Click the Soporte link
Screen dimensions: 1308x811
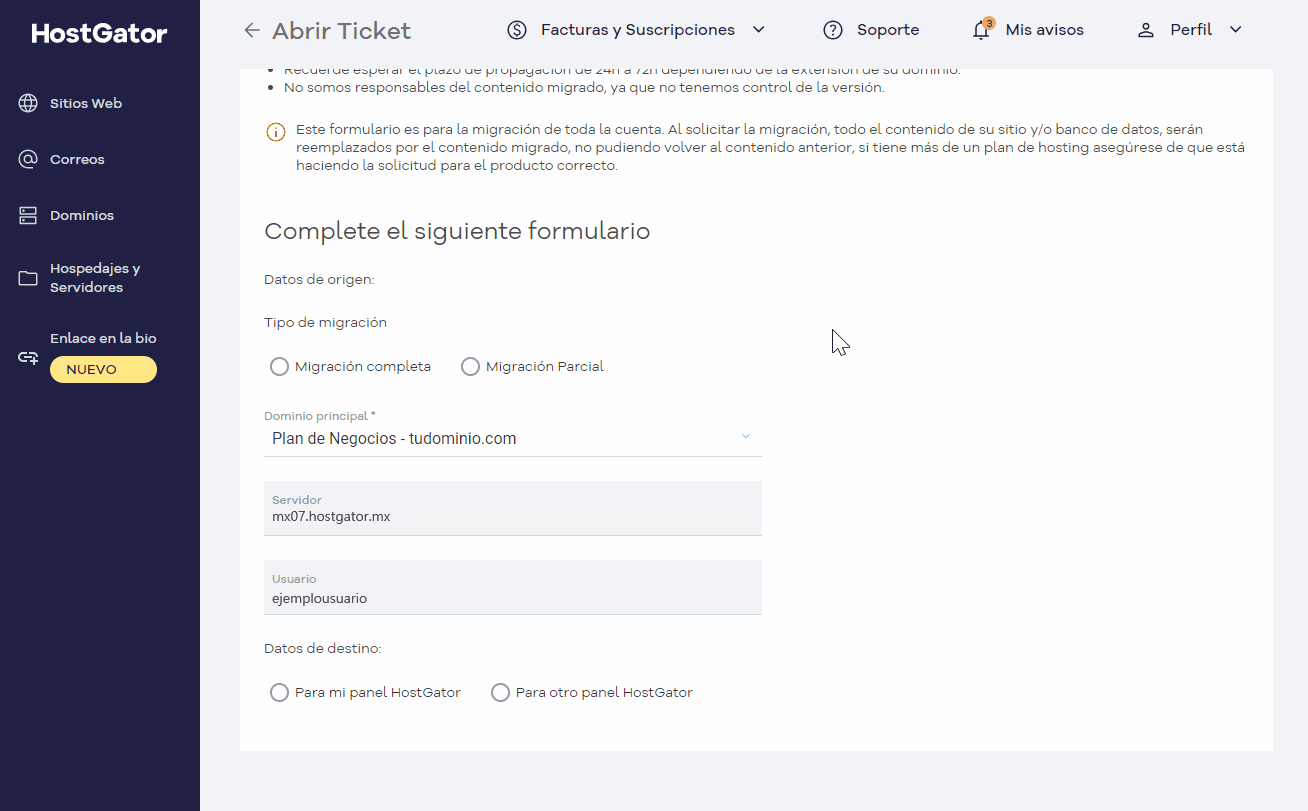[x=888, y=30]
